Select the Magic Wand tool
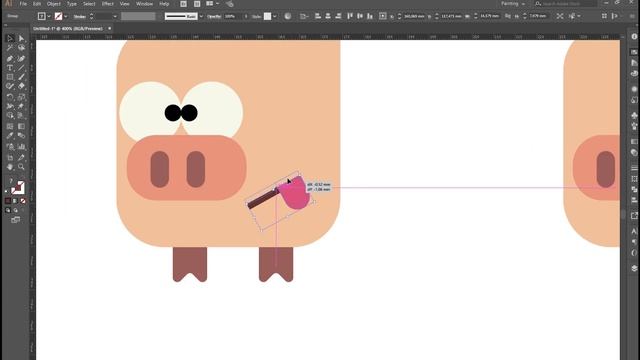This screenshot has width=640, height=360. point(10,48)
